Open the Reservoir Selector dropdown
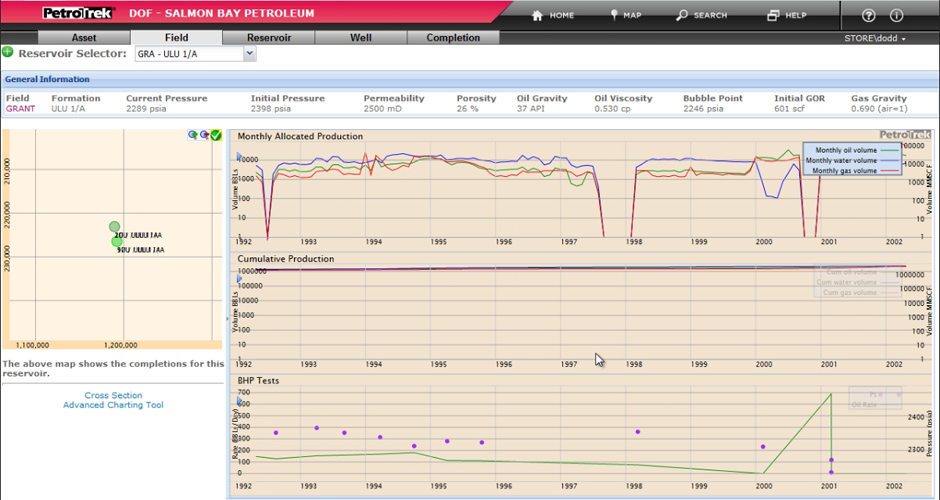Image resolution: width=940 pixels, height=500 pixels. pyautogui.click(x=250, y=54)
